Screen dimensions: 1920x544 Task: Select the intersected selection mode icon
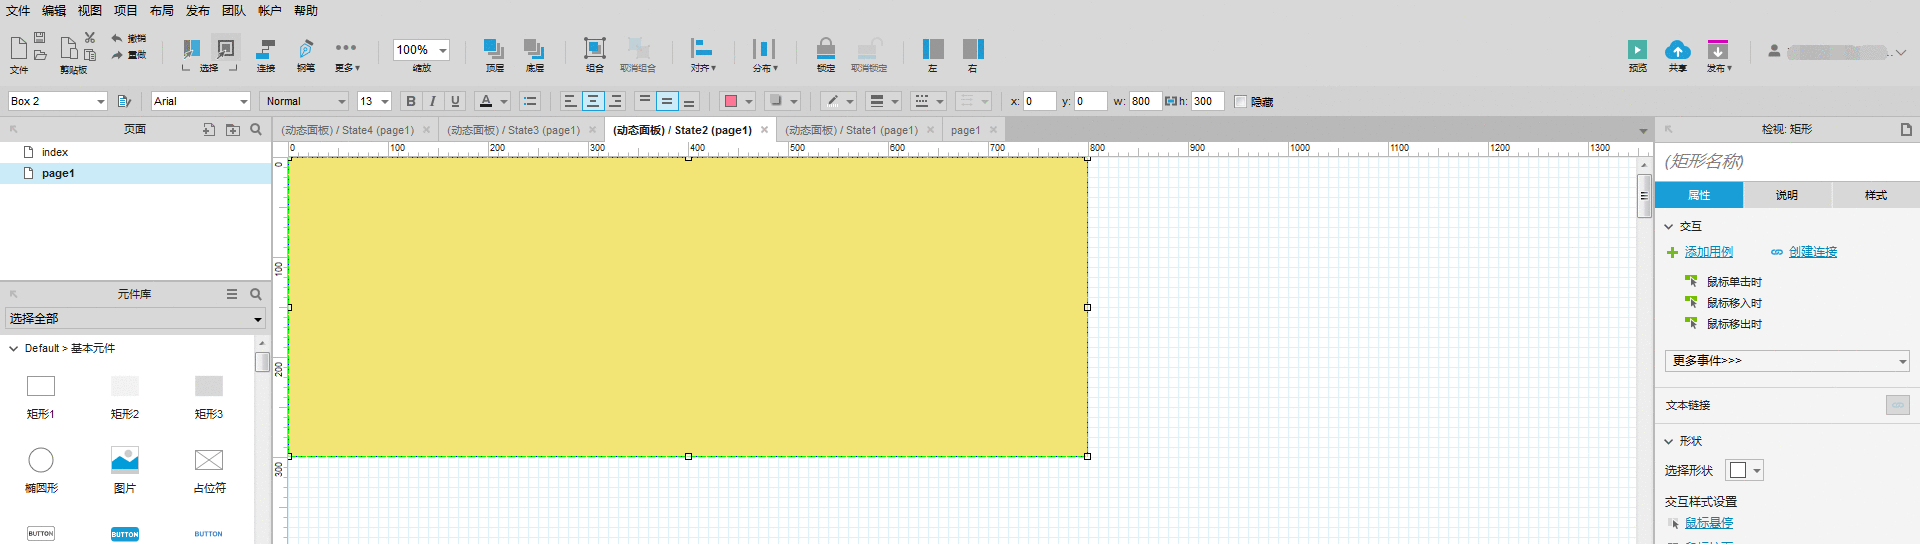click(x=191, y=48)
